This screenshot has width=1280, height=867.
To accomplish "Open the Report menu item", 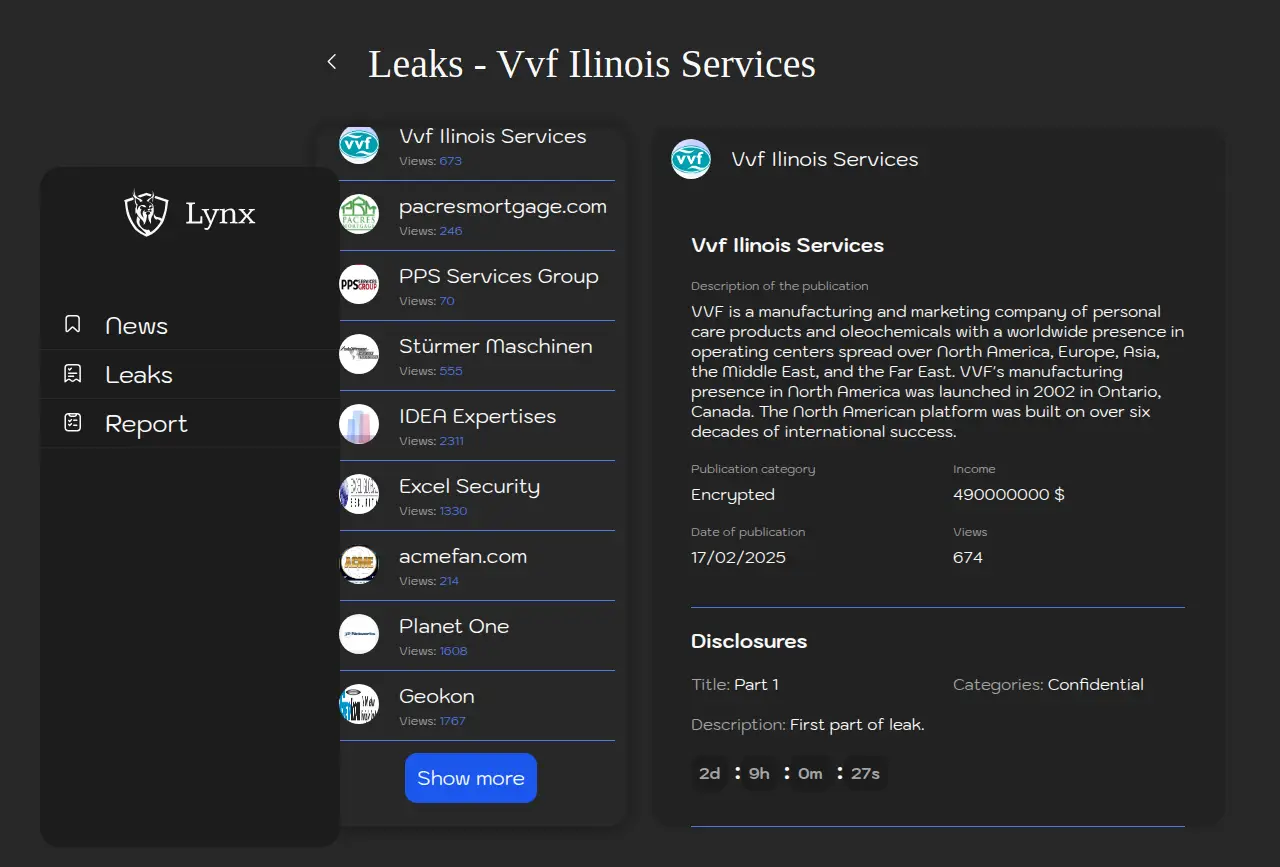I will [146, 424].
